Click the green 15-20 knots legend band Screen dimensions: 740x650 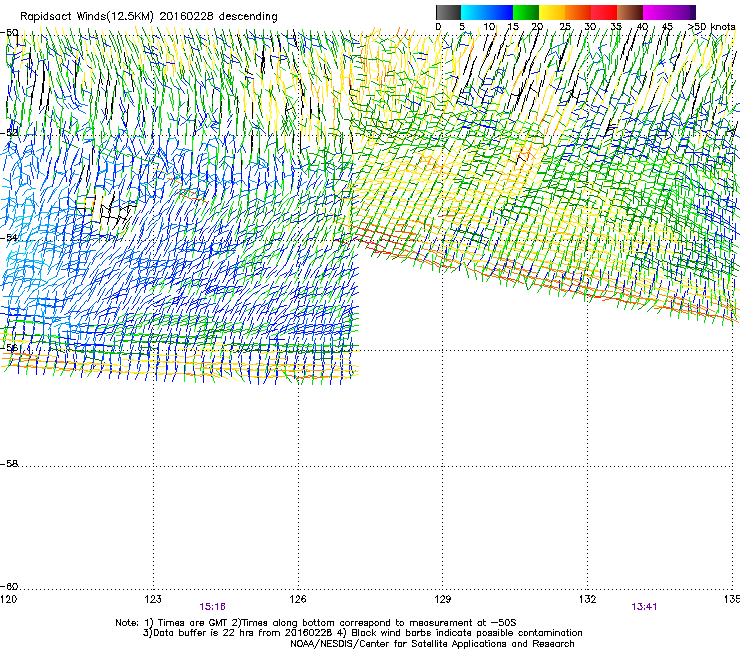[x=526, y=12]
